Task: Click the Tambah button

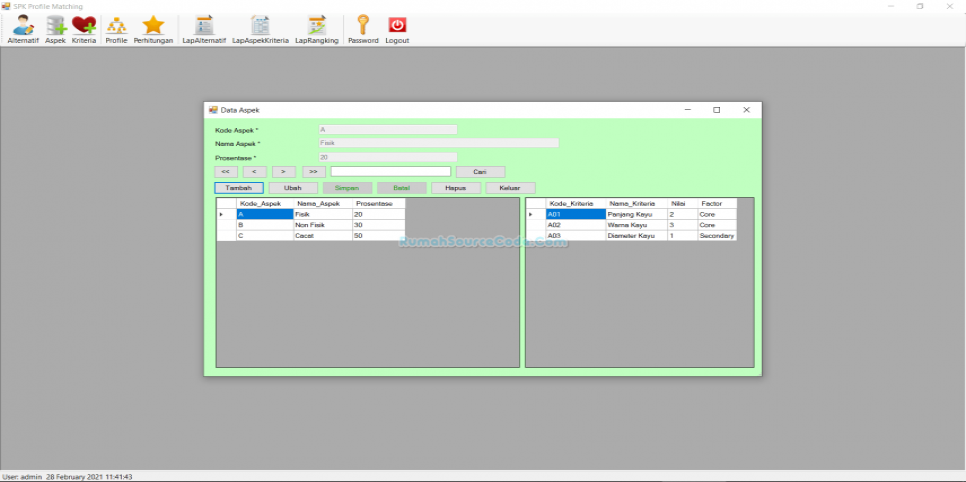Action: [239, 188]
